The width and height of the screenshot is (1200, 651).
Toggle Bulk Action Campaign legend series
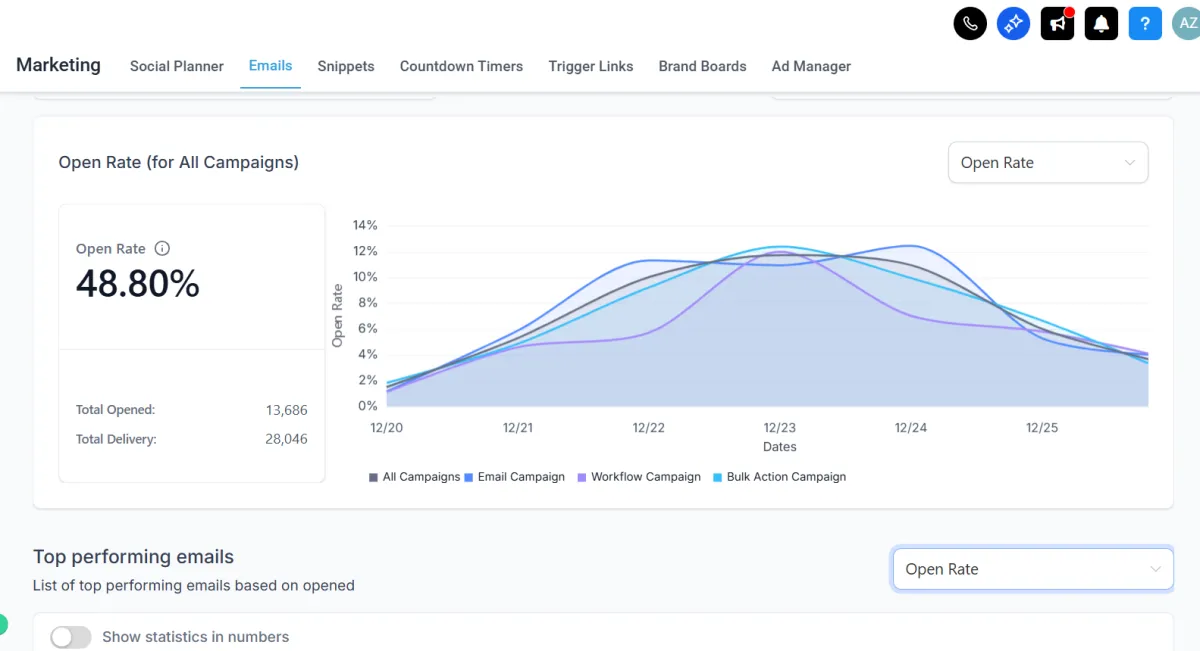point(779,477)
